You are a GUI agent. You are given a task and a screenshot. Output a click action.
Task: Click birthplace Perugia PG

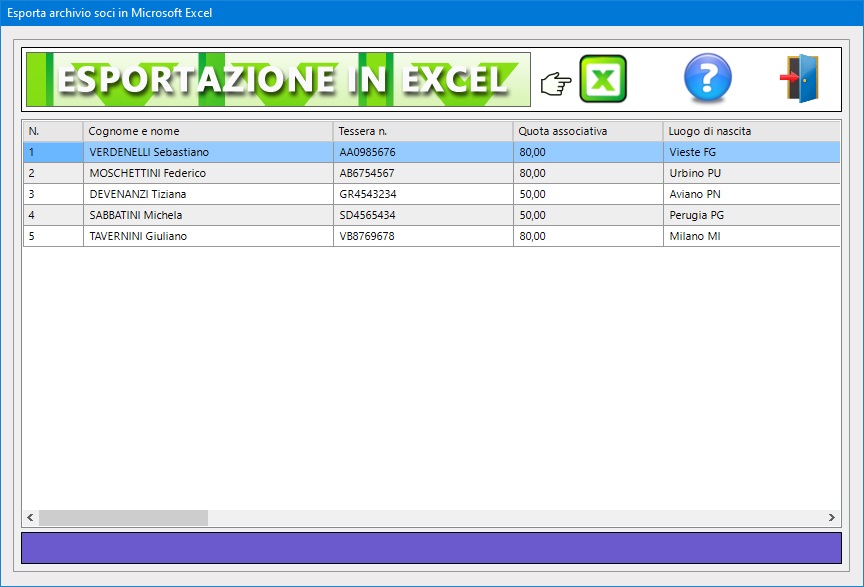696,215
